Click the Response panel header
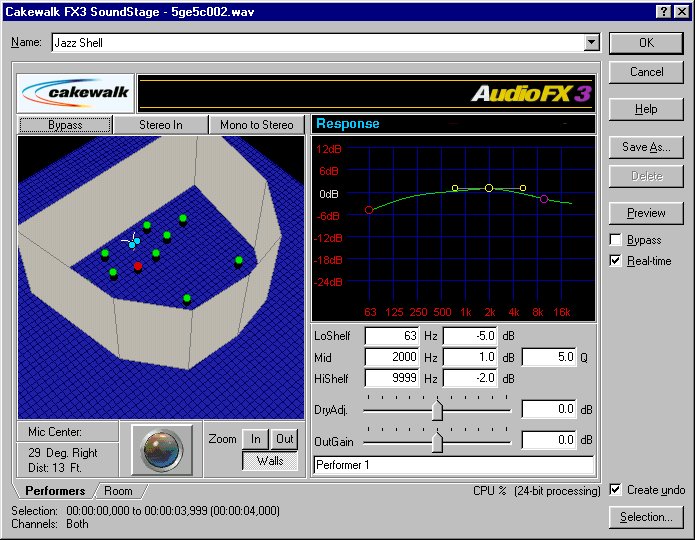This screenshot has width=695, height=540. [453, 124]
